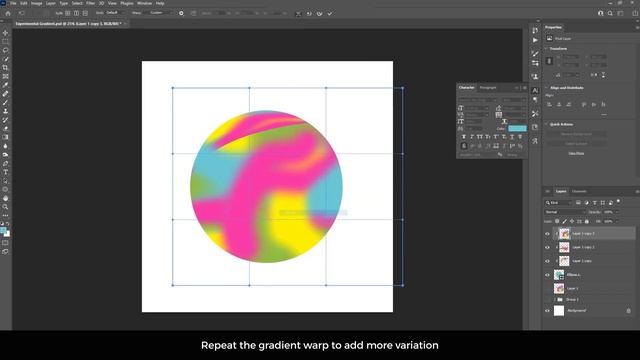This screenshot has height=360, width=640.
Task: Click the Properties panel tab
Action: point(553,27)
